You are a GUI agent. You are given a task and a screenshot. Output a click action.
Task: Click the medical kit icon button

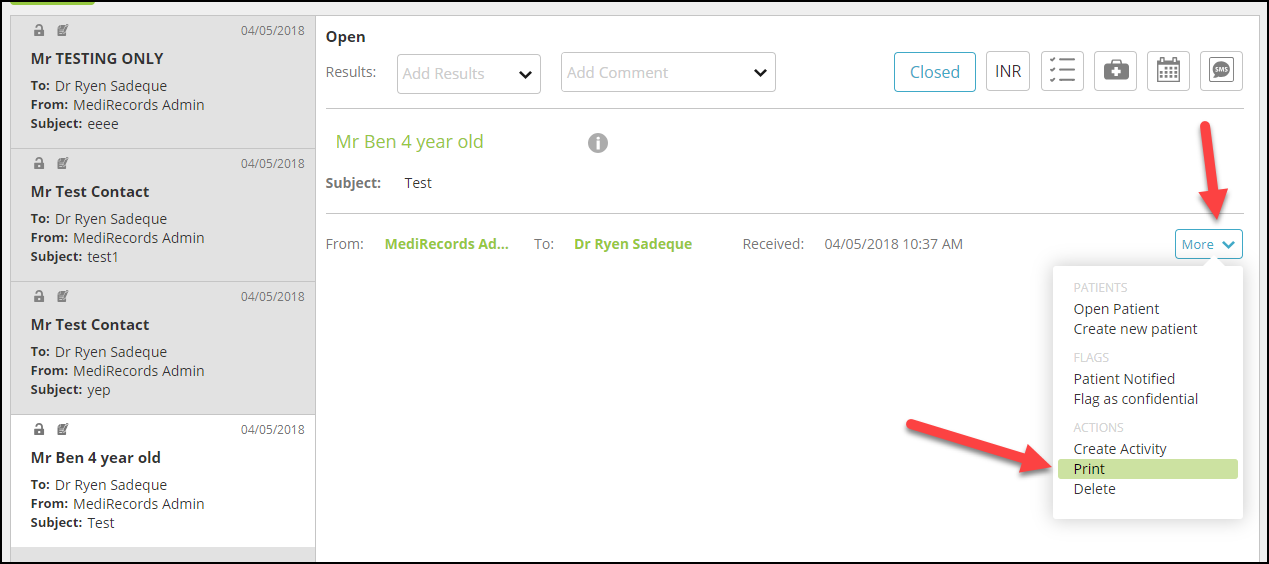pyautogui.click(x=1115, y=71)
